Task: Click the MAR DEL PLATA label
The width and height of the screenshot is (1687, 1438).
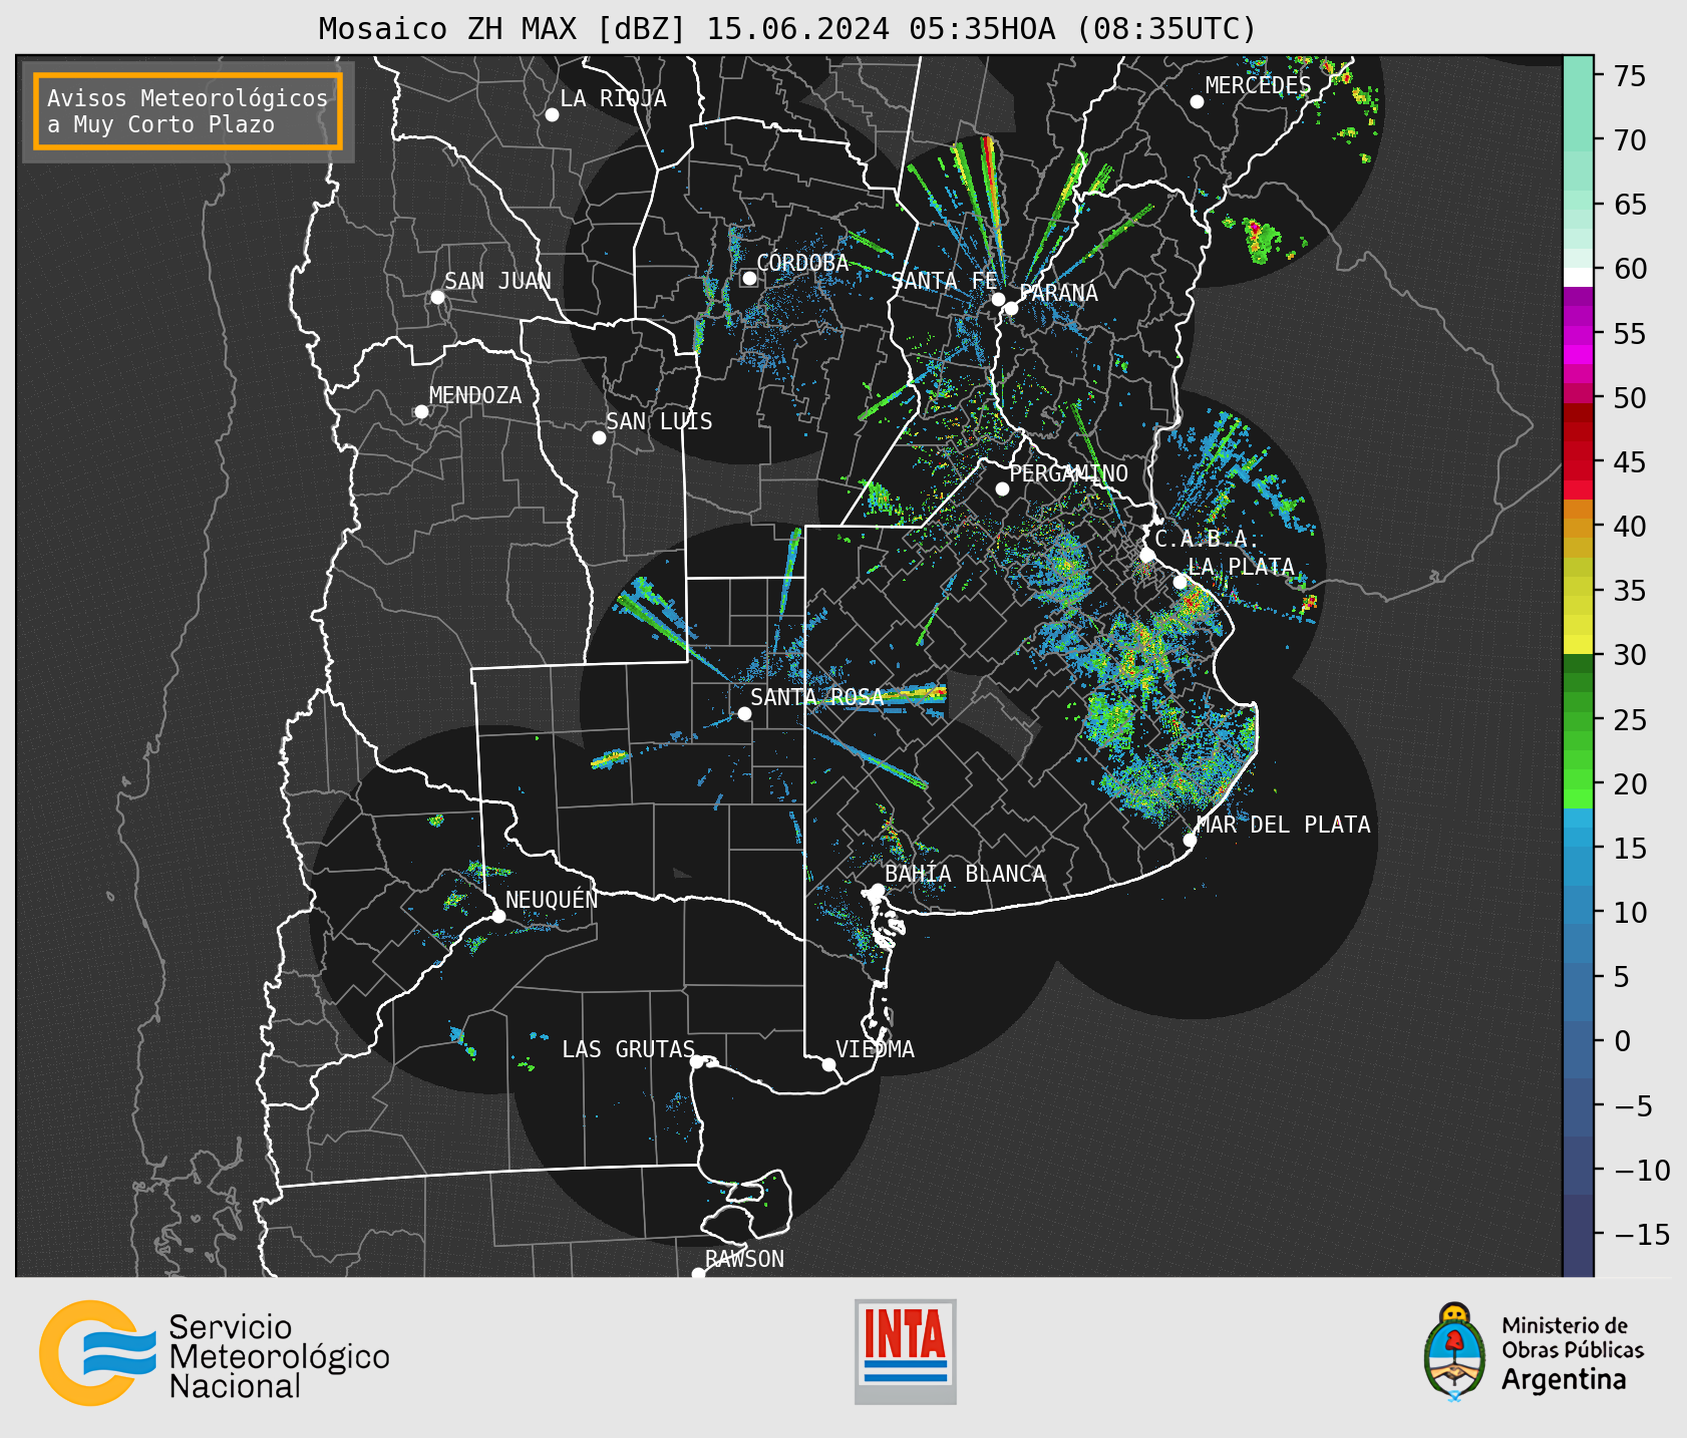Action: point(1284,825)
